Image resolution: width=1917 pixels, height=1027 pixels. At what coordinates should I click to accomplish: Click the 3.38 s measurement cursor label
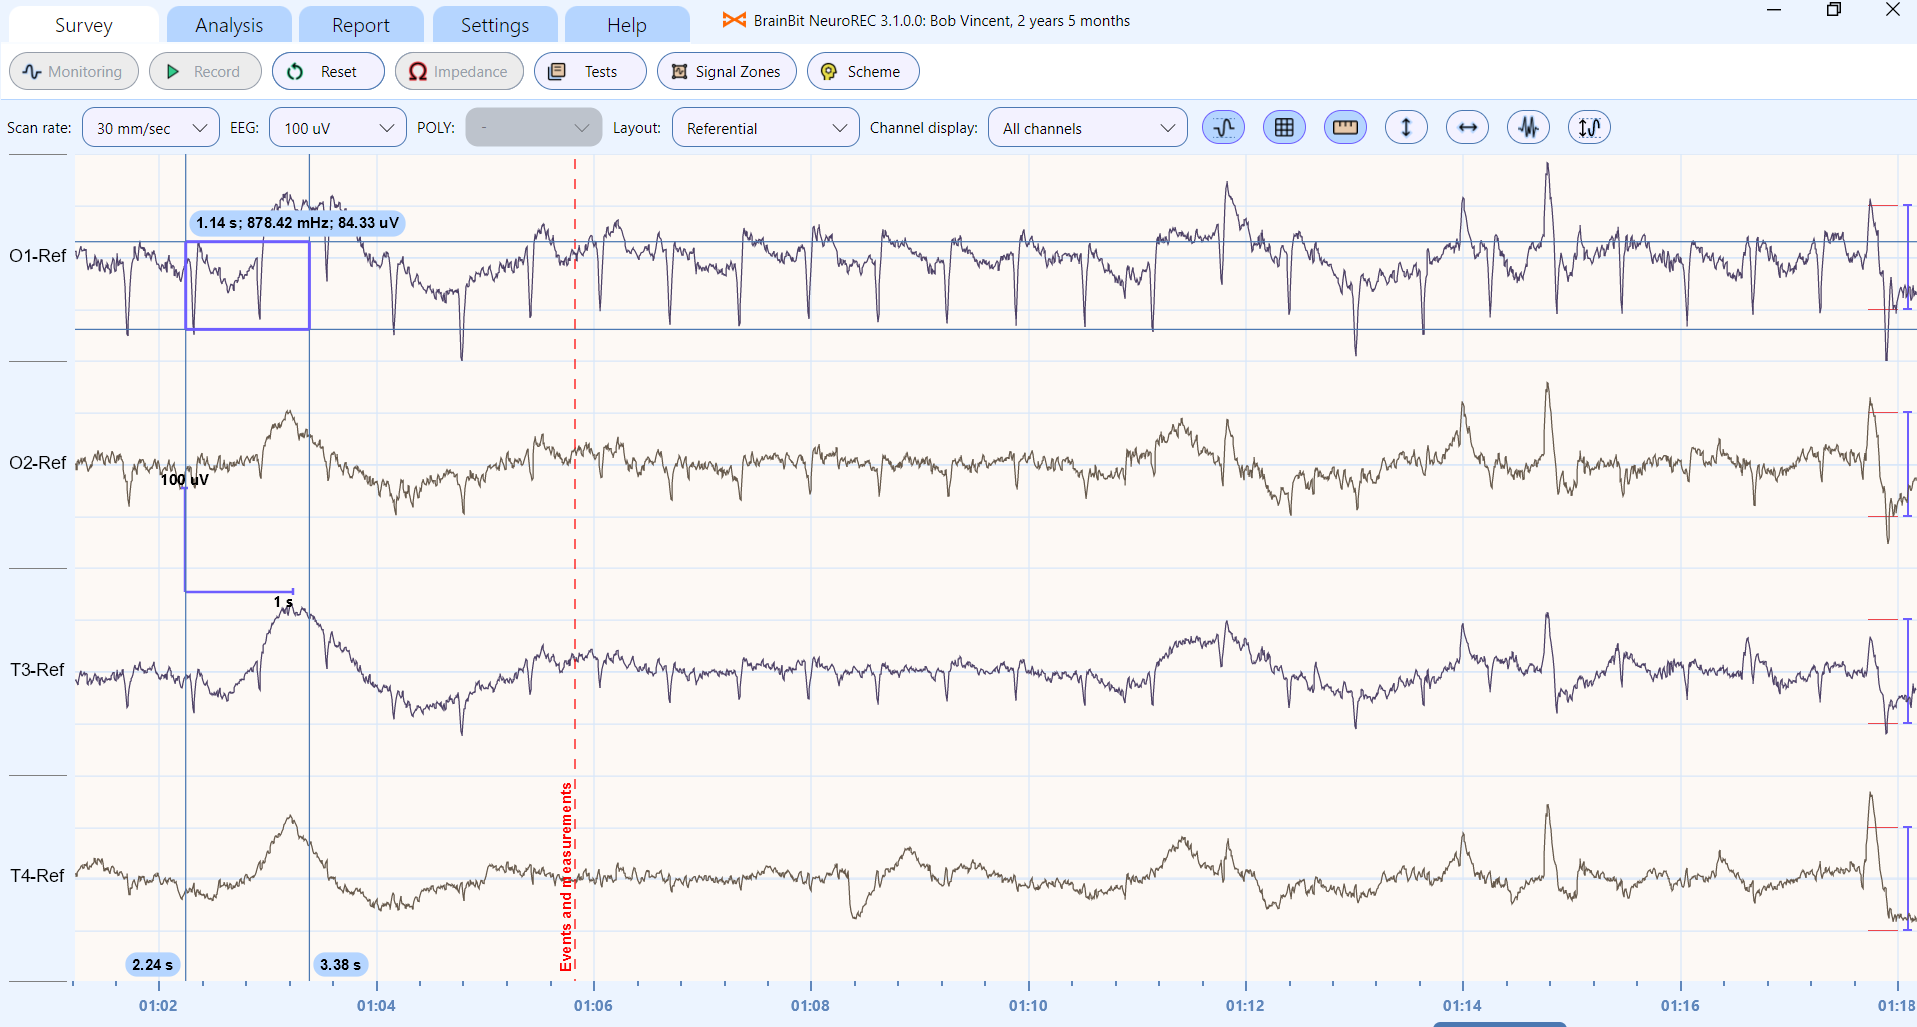click(340, 965)
